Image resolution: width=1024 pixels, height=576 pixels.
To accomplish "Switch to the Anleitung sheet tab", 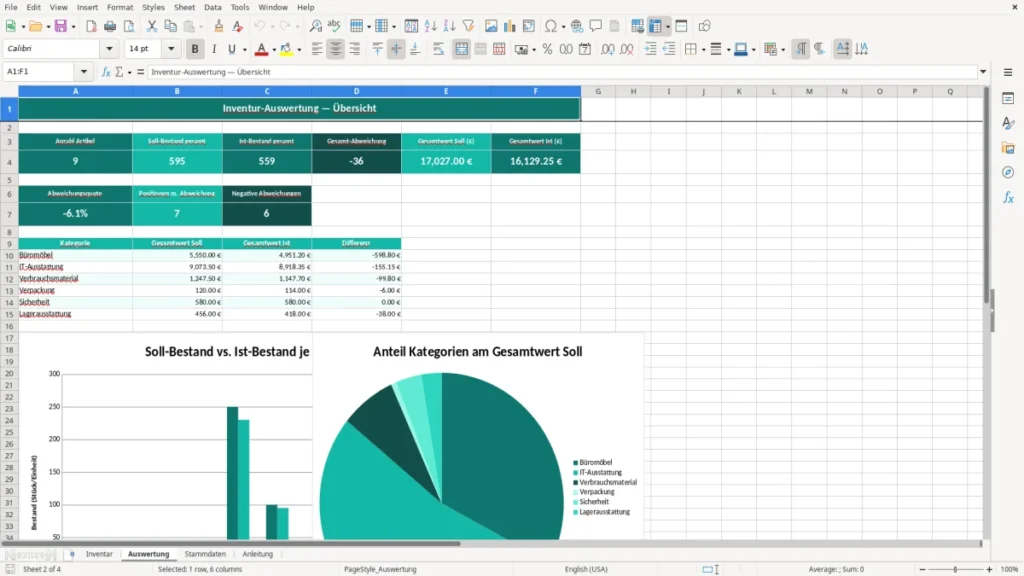I will pos(257,554).
